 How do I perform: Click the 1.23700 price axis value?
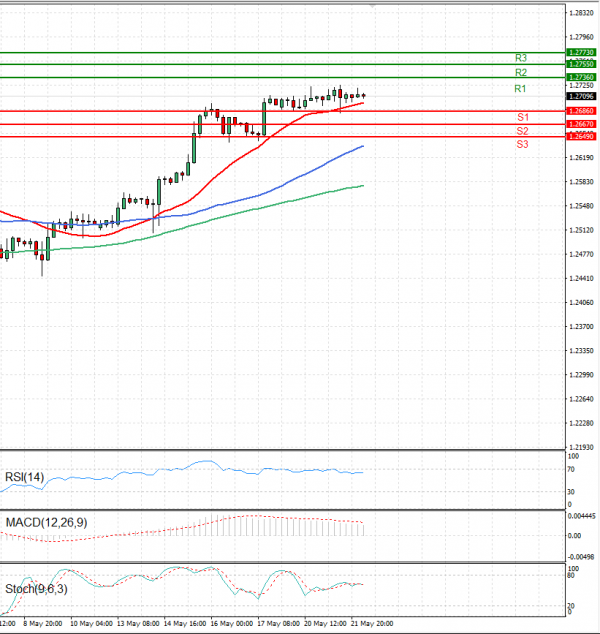(x=581, y=327)
